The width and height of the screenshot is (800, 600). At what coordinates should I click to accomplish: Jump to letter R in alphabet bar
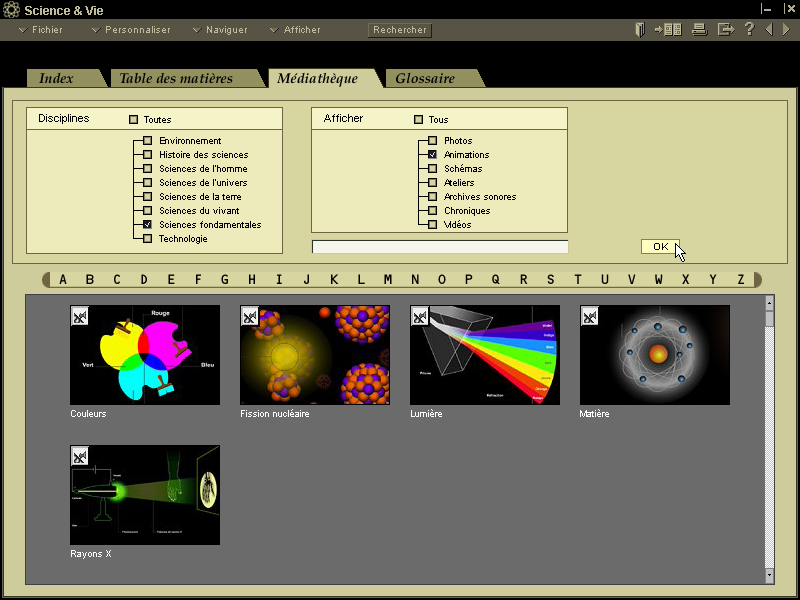(x=523, y=280)
